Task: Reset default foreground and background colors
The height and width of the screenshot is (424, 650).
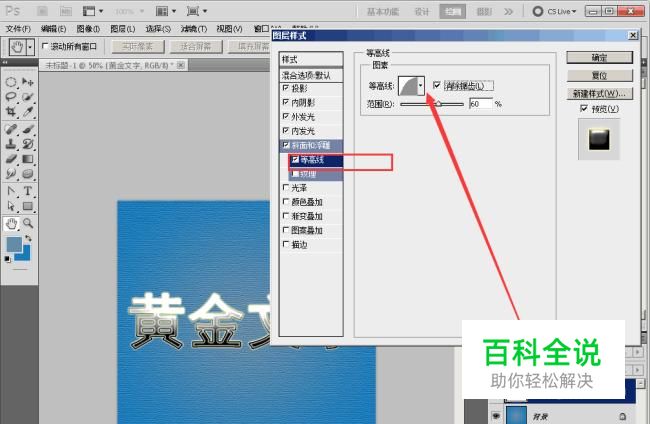Action: click(x=7, y=259)
